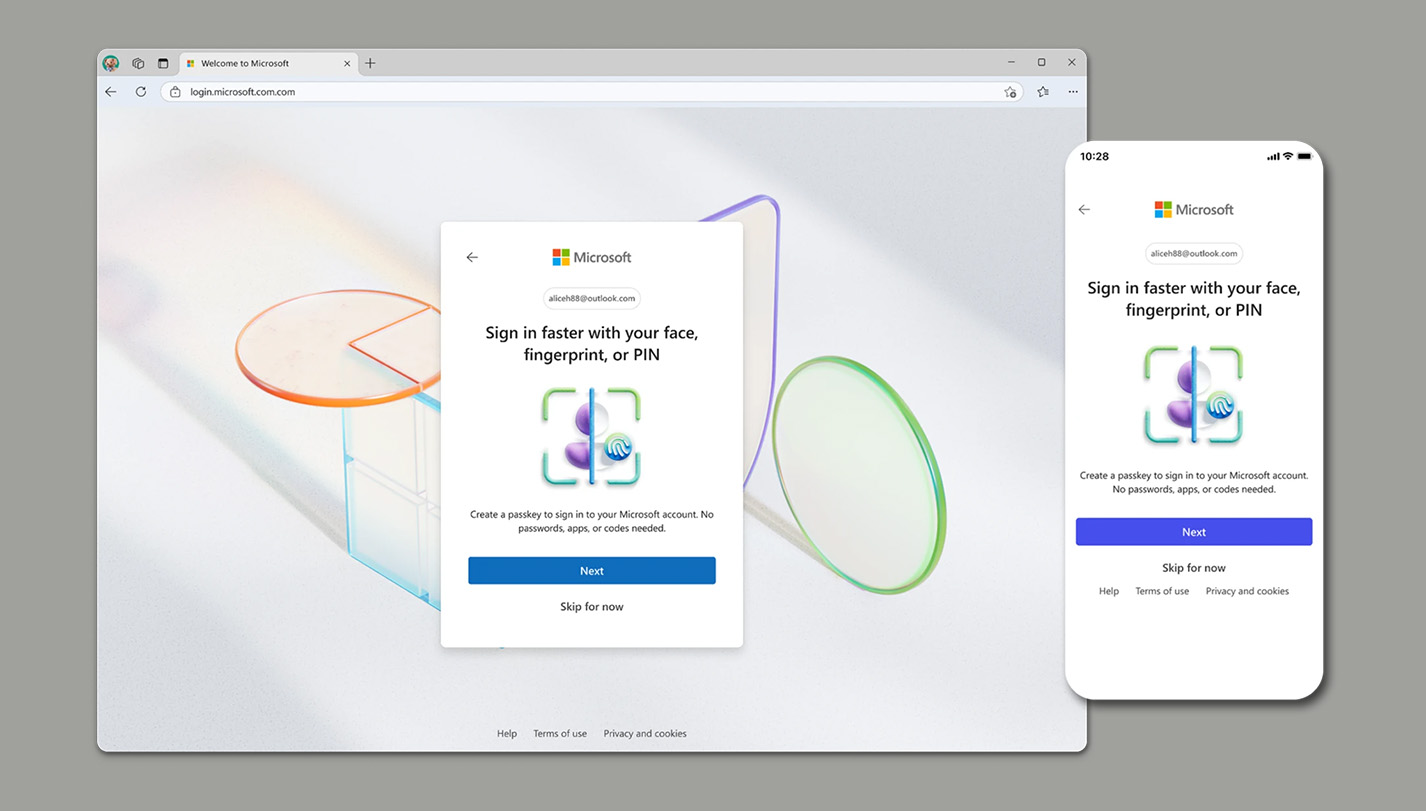This screenshot has height=811, width=1426.
Task: Tap the Microsoft logo on the phone screen
Action: click(x=1194, y=210)
